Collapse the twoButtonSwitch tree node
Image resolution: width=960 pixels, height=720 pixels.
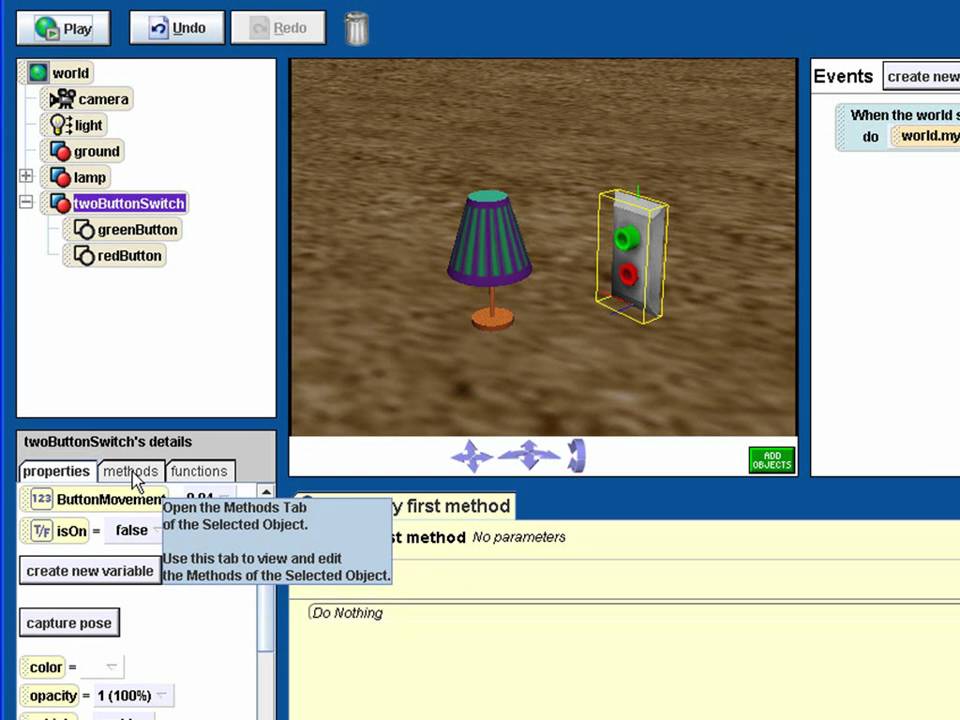(x=26, y=201)
